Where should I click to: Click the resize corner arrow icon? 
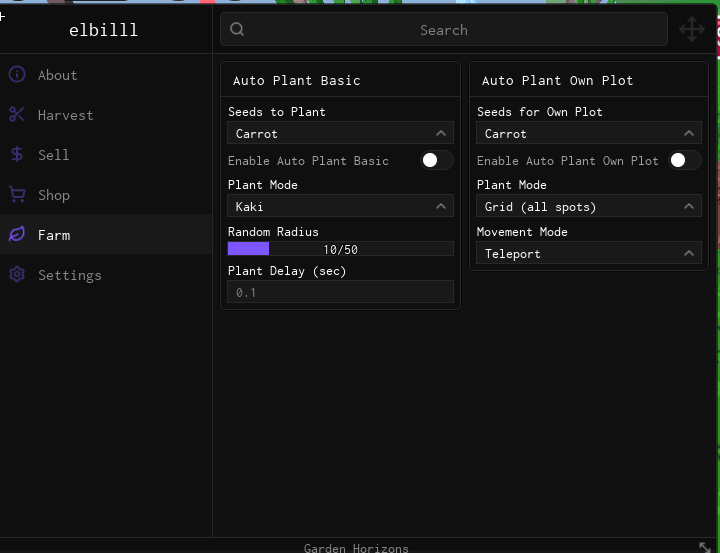tap(705, 547)
